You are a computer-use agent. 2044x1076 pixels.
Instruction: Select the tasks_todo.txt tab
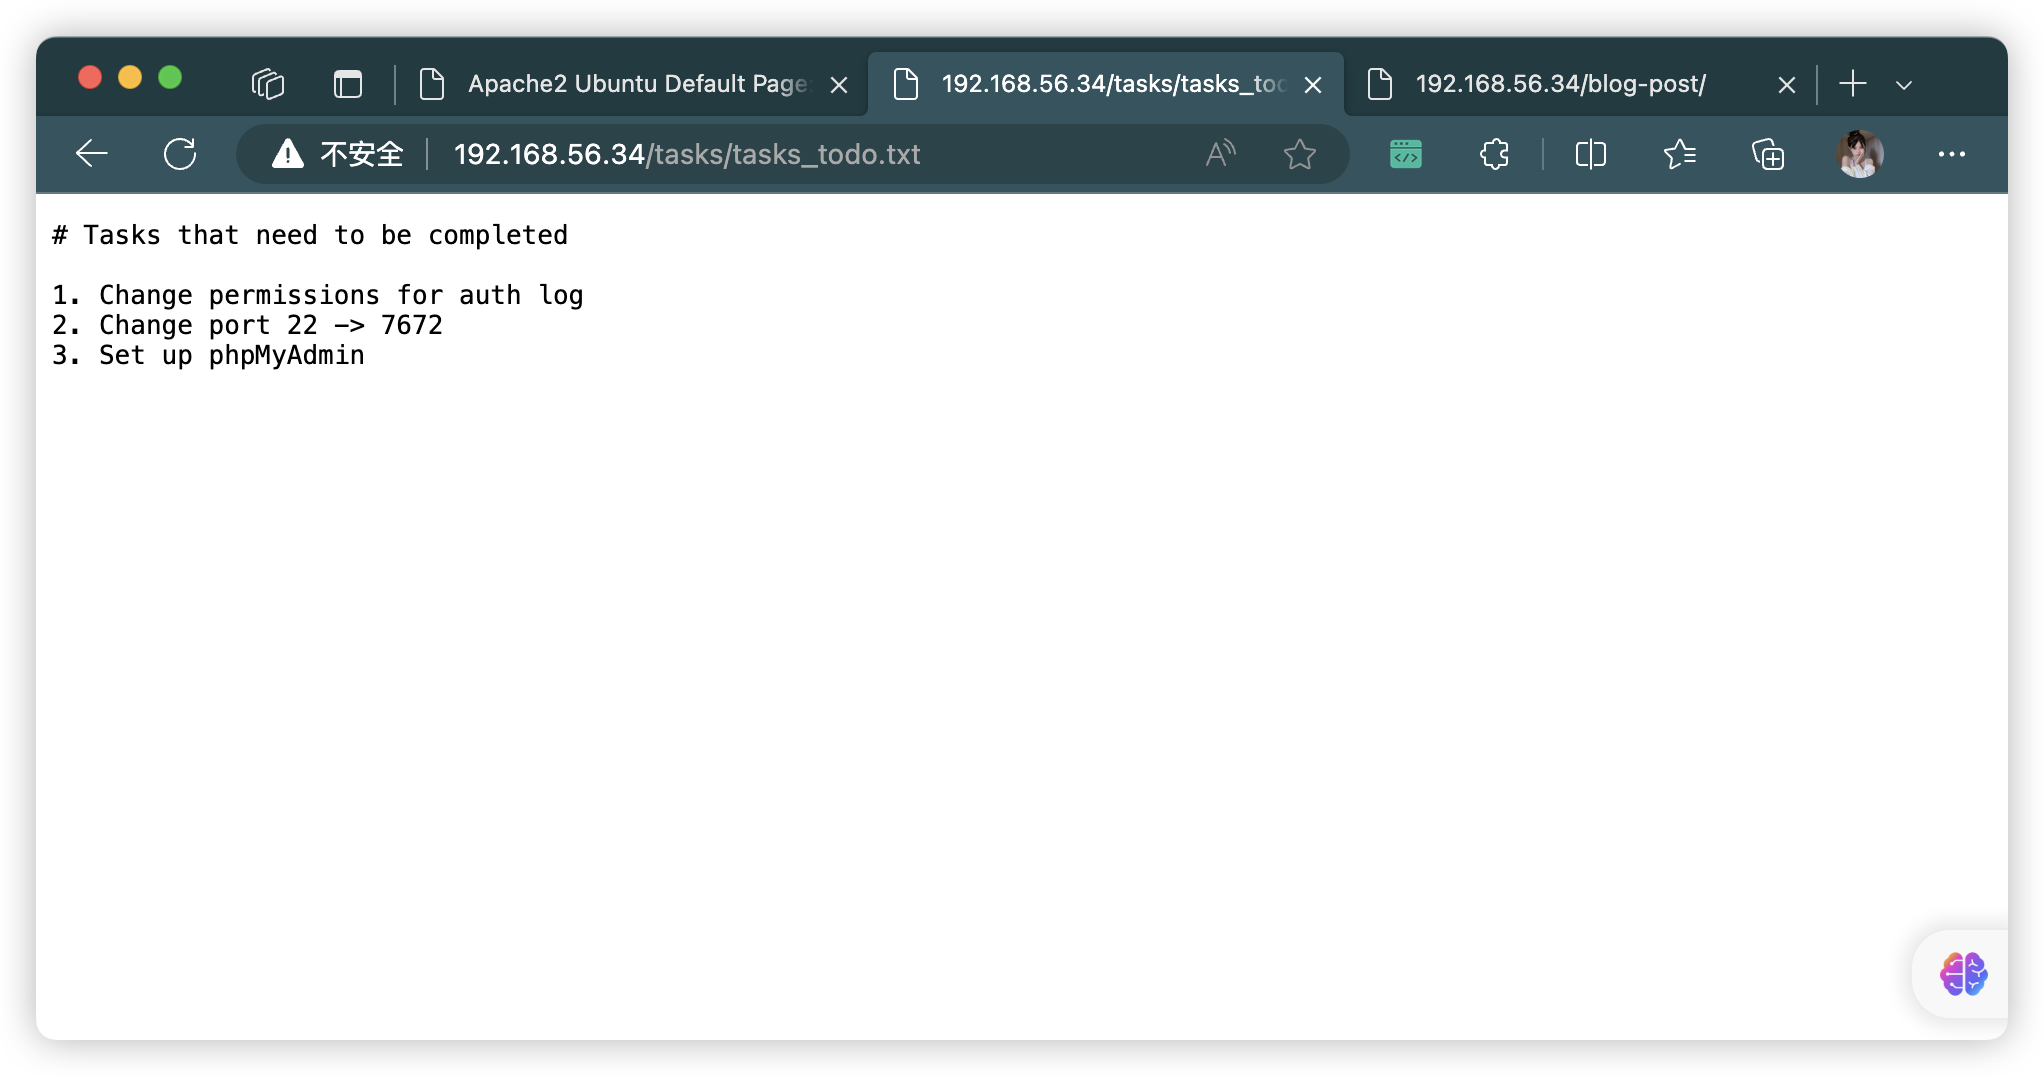(1105, 84)
